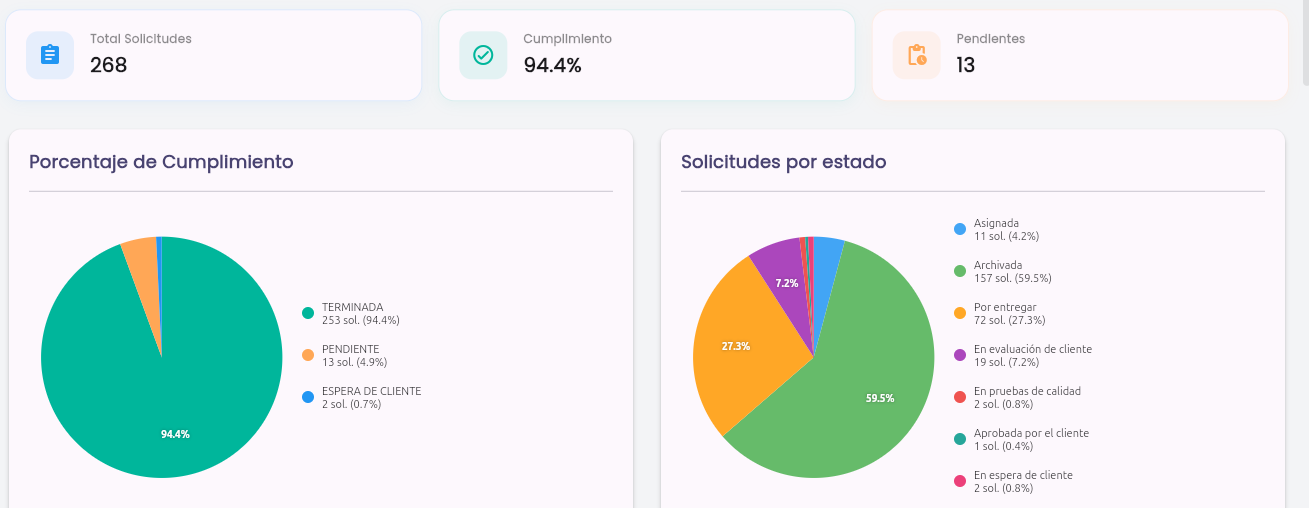Click the blue clipboard Total Solicitudes icon
This screenshot has width=1309, height=508.
coord(50,55)
